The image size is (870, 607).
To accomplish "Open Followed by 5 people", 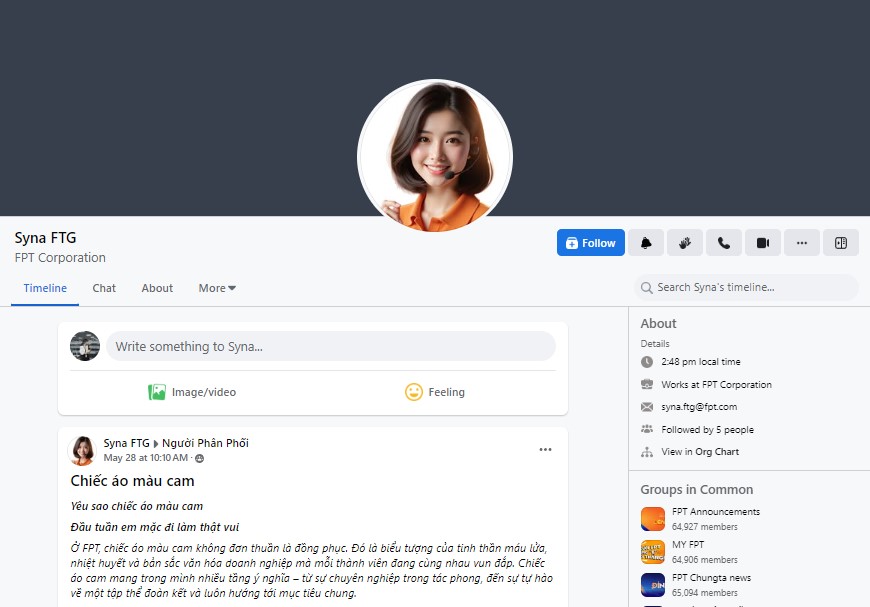I will pos(707,429).
